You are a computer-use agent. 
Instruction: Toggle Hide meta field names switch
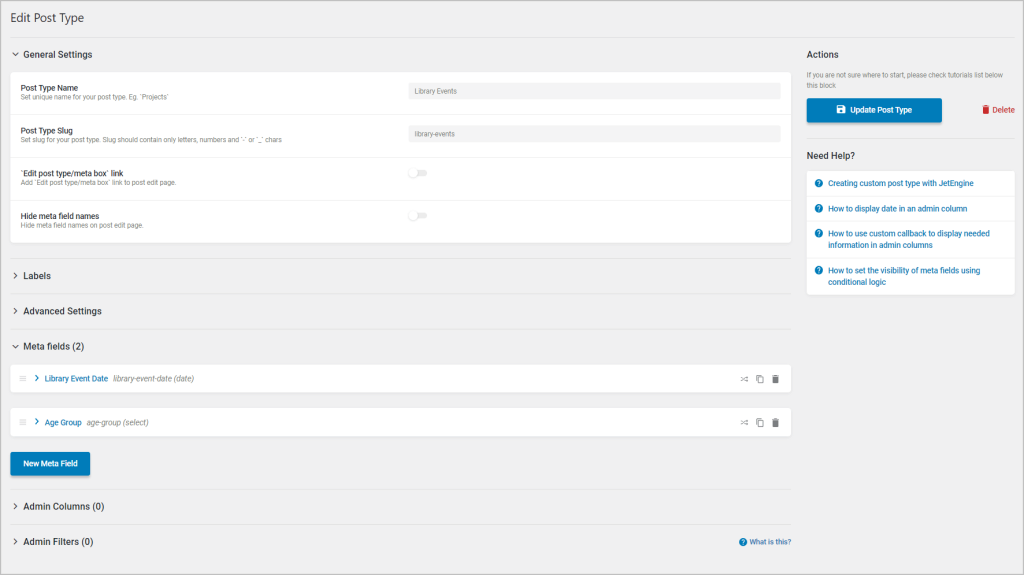click(417, 216)
